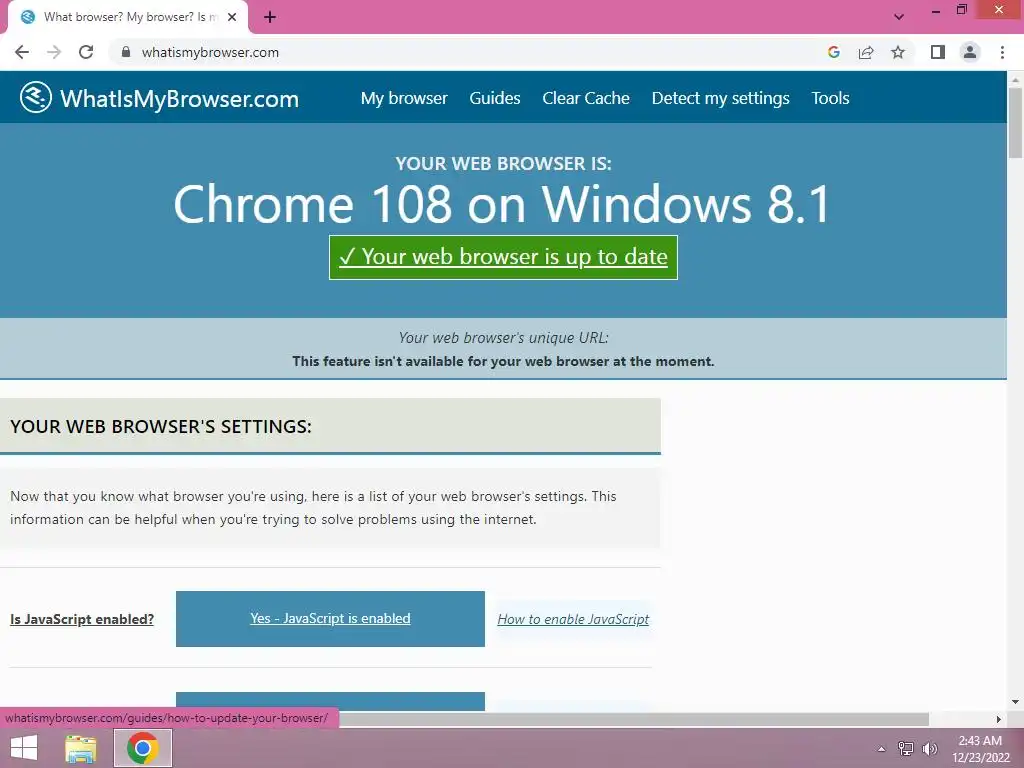
Task: Click the Chrome taskbar icon
Action: pyautogui.click(x=143, y=748)
